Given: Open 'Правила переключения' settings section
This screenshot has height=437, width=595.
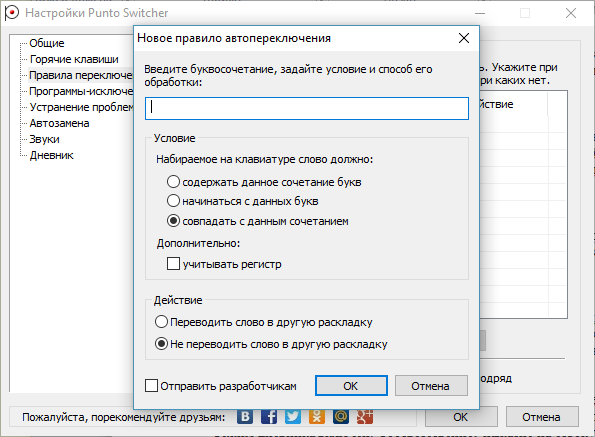Looking at the screenshot, I should coord(81,75).
